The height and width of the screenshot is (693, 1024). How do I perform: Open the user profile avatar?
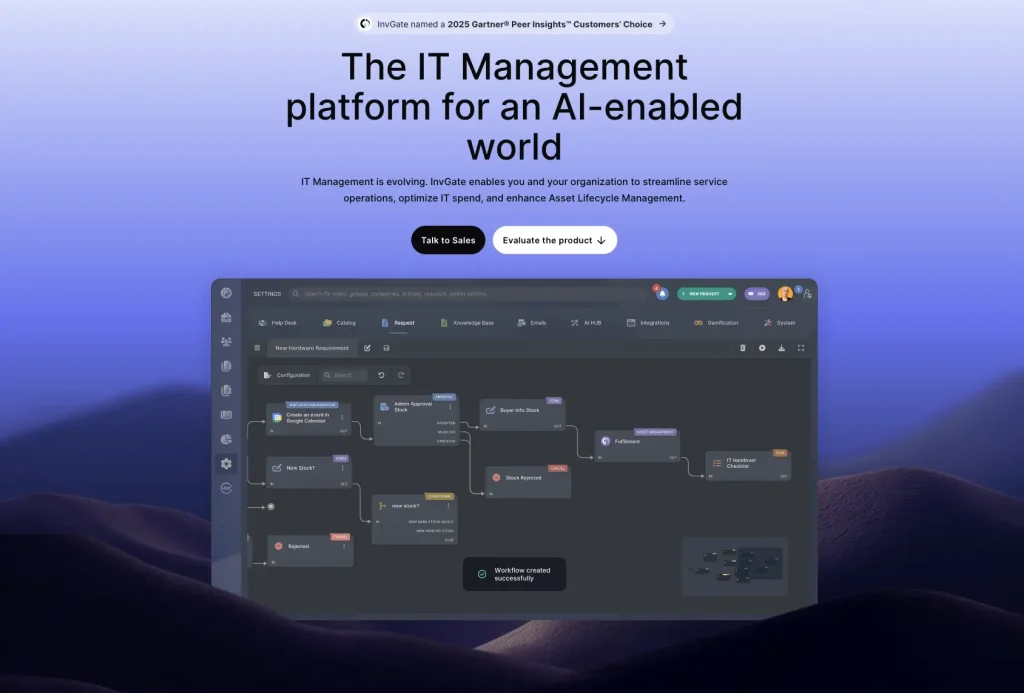pyautogui.click(x=785, y=294)
